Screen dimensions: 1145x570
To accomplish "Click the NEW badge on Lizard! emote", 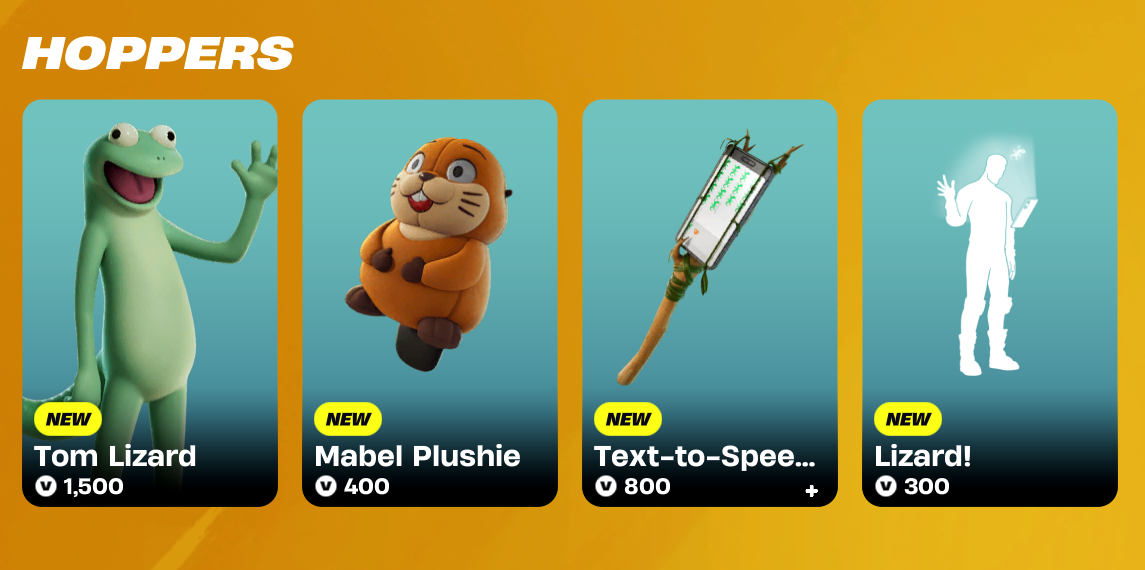I will [908, 419].
